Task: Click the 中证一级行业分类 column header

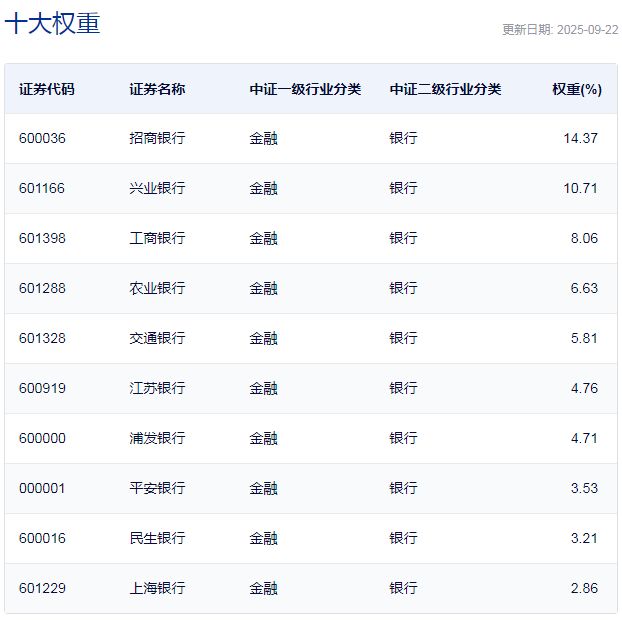Action: point(305,89)
